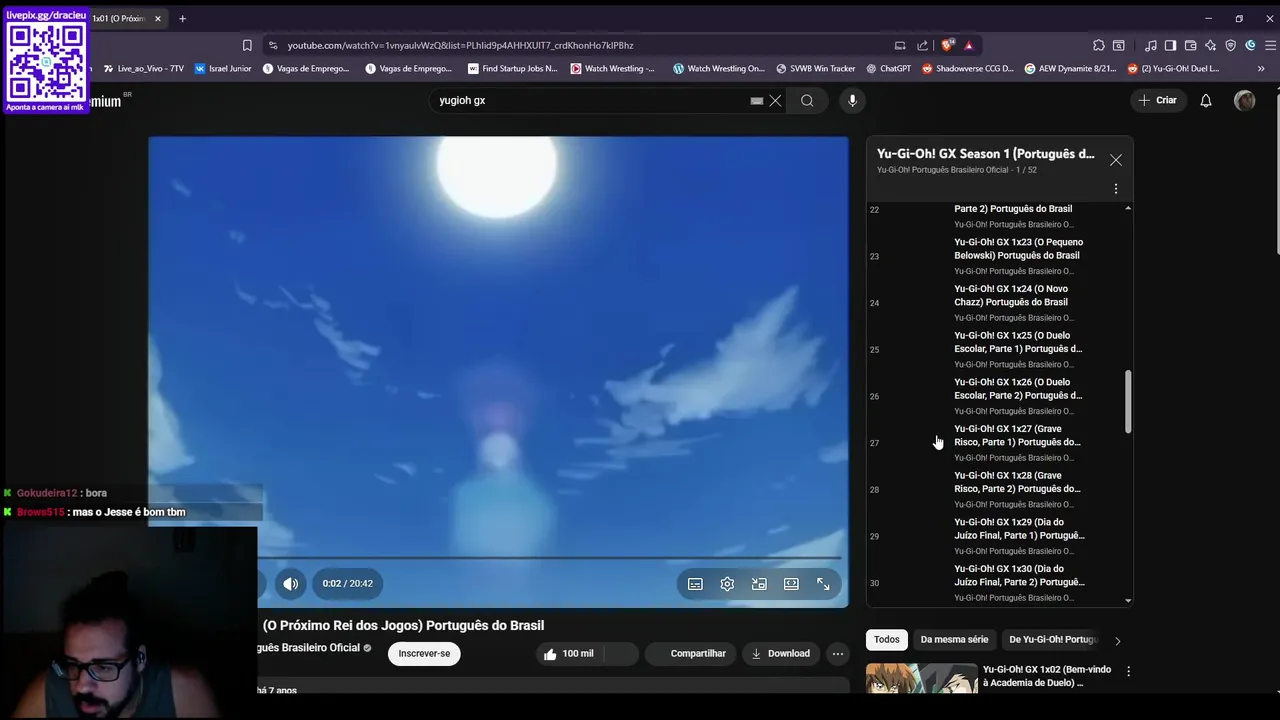This screenshot has width=1280, height=720.
Task: Click the Compartilhar button
Action: pos(690,654)
